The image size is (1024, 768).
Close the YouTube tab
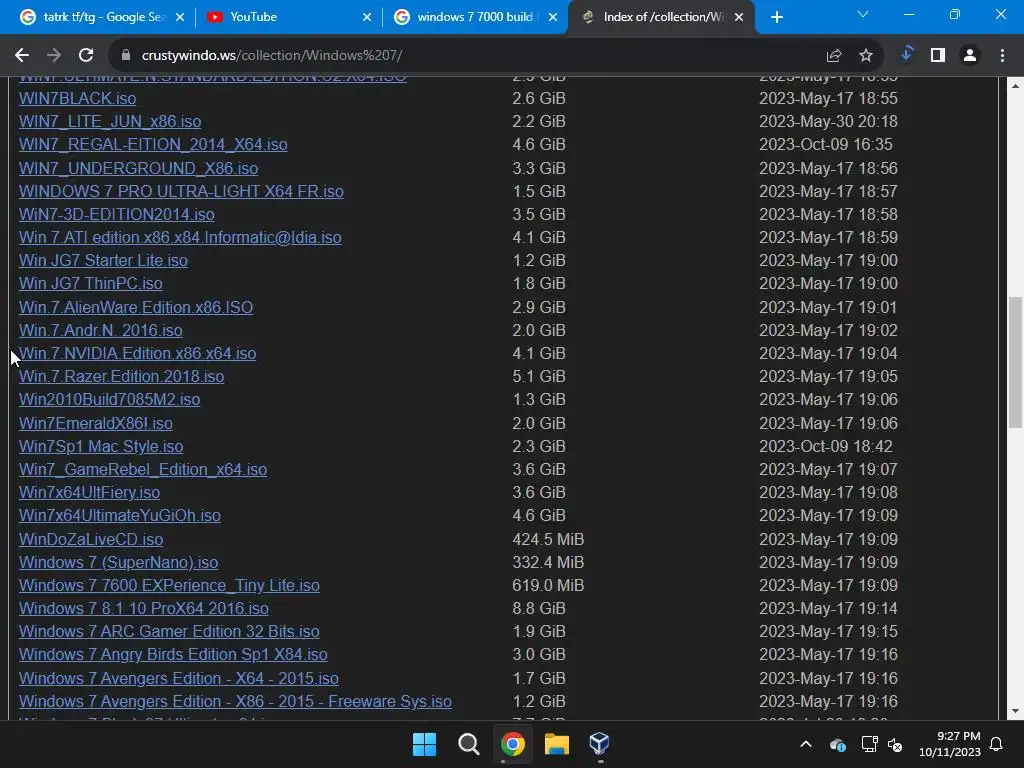coord(367,17)
